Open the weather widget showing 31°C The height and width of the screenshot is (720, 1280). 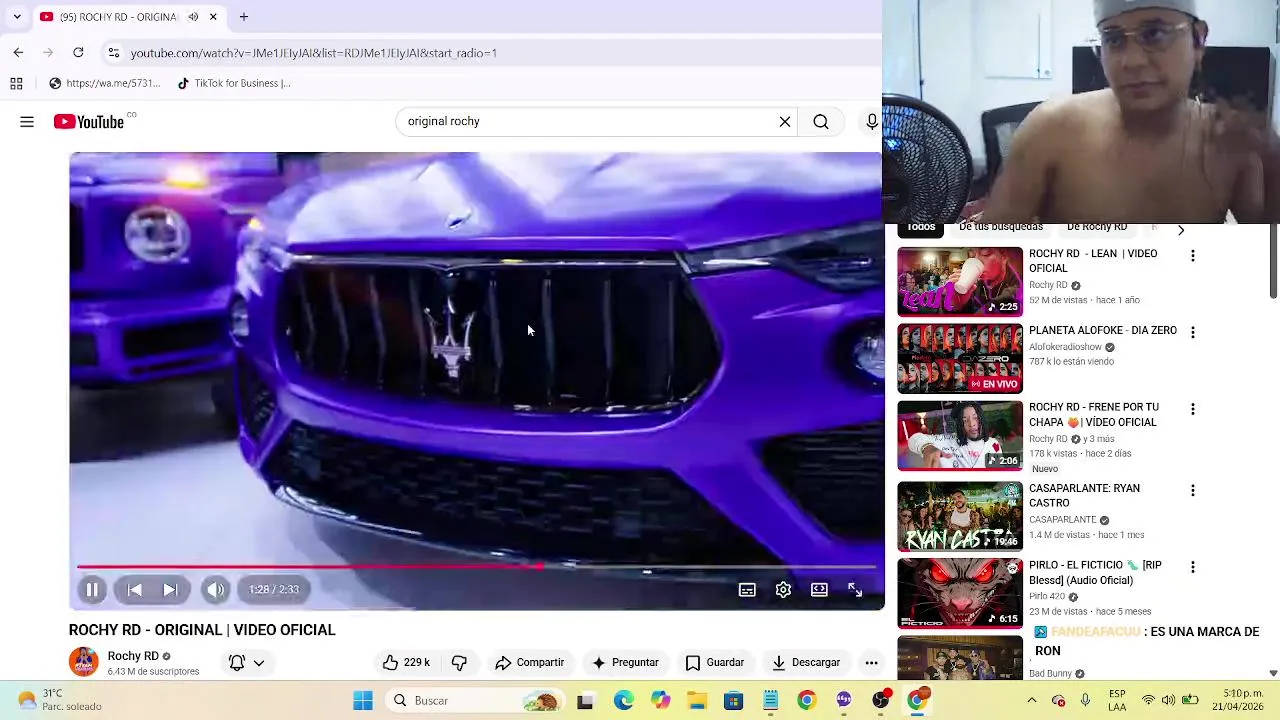tap(58, 700)
